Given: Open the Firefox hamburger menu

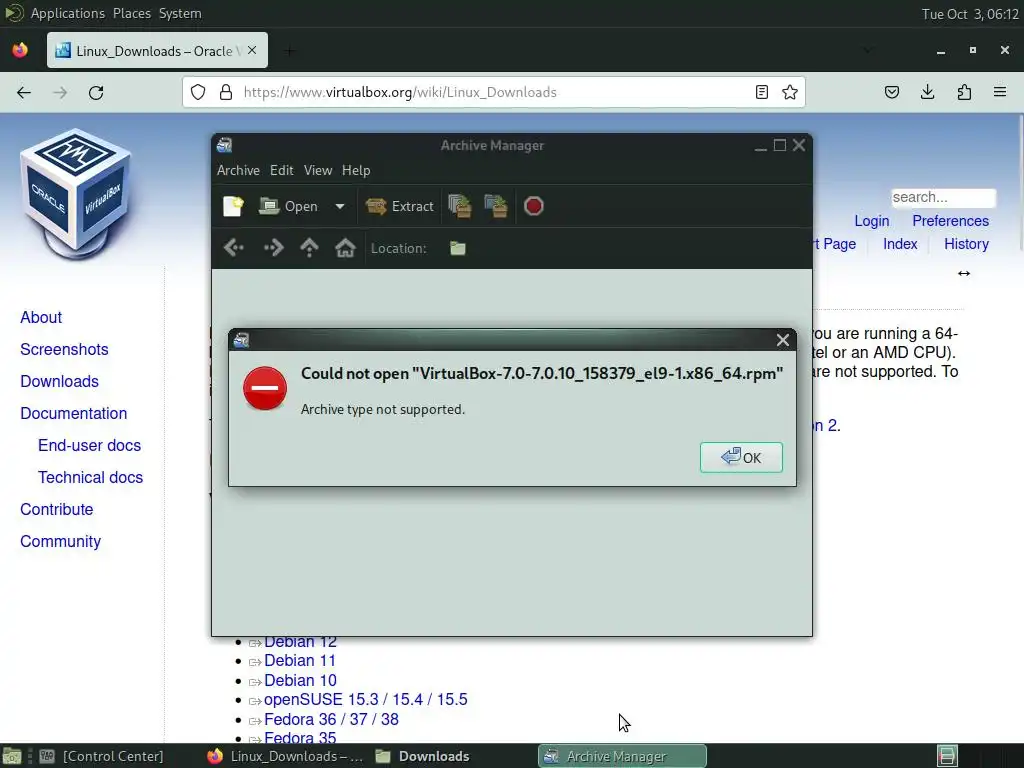Looking at the screenshot, I should 1000,92.
